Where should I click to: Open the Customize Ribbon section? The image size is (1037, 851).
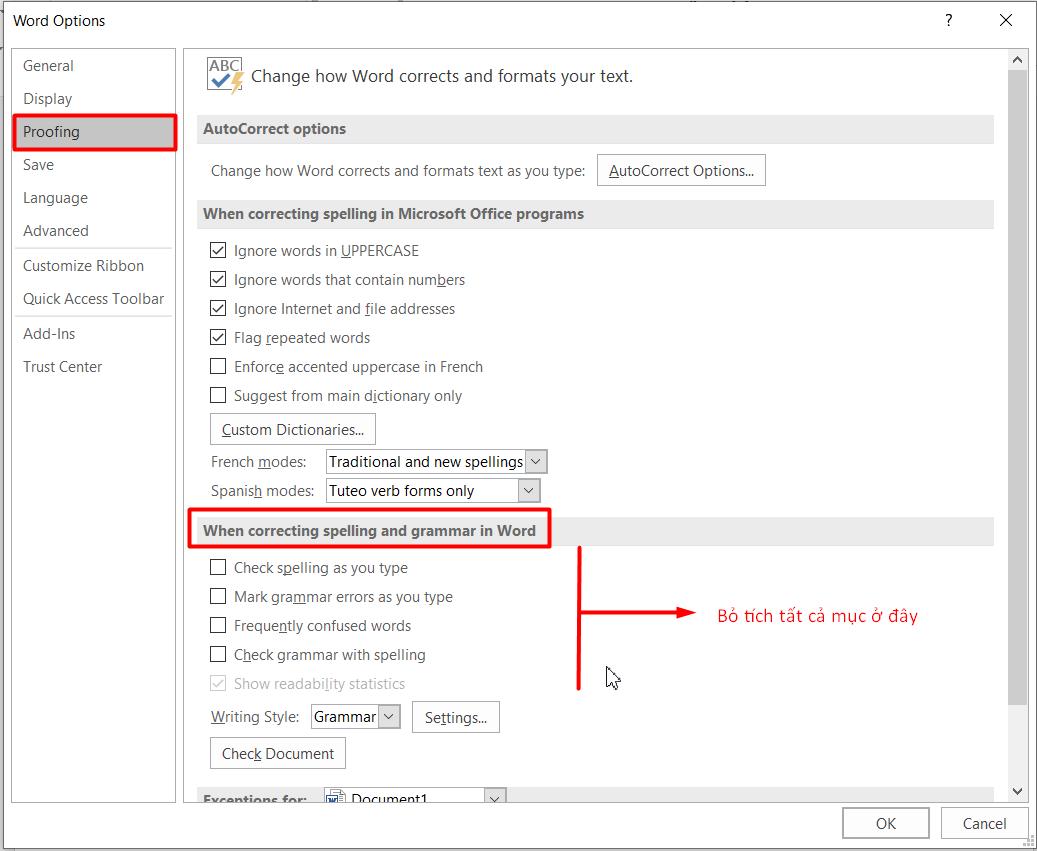(x=84, y=266)
